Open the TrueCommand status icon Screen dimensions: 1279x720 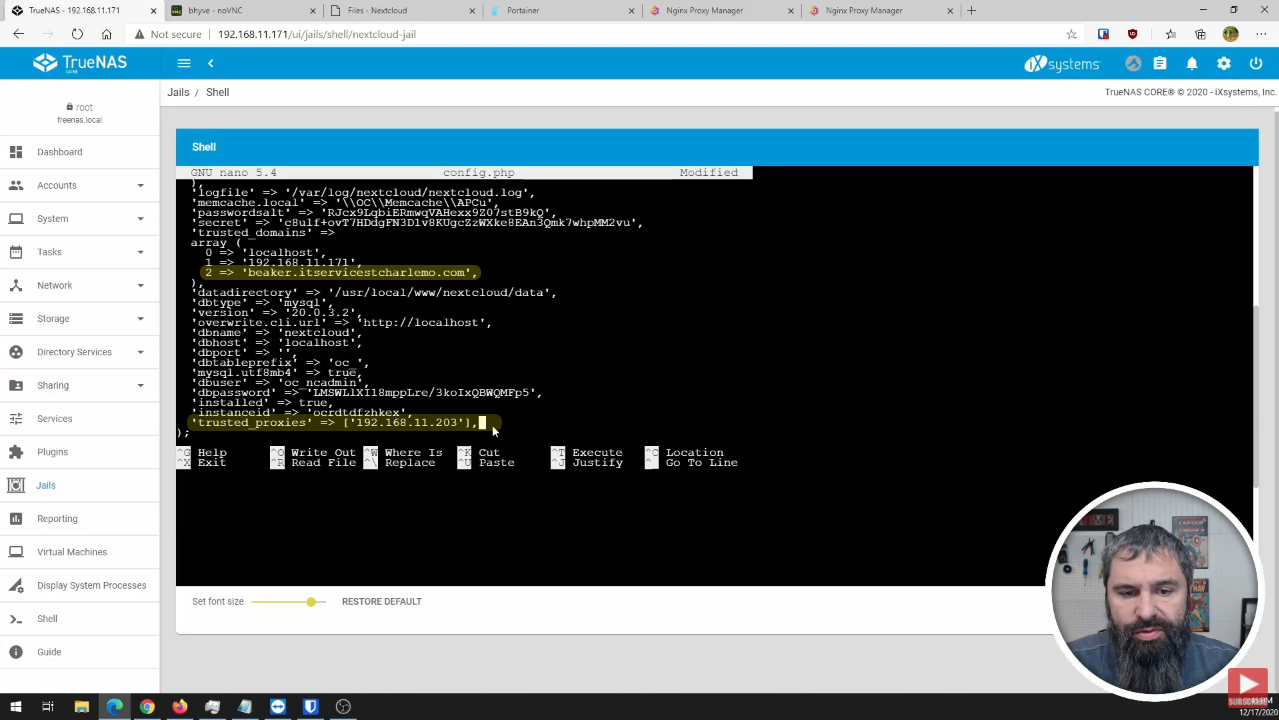pos(1133,63)
